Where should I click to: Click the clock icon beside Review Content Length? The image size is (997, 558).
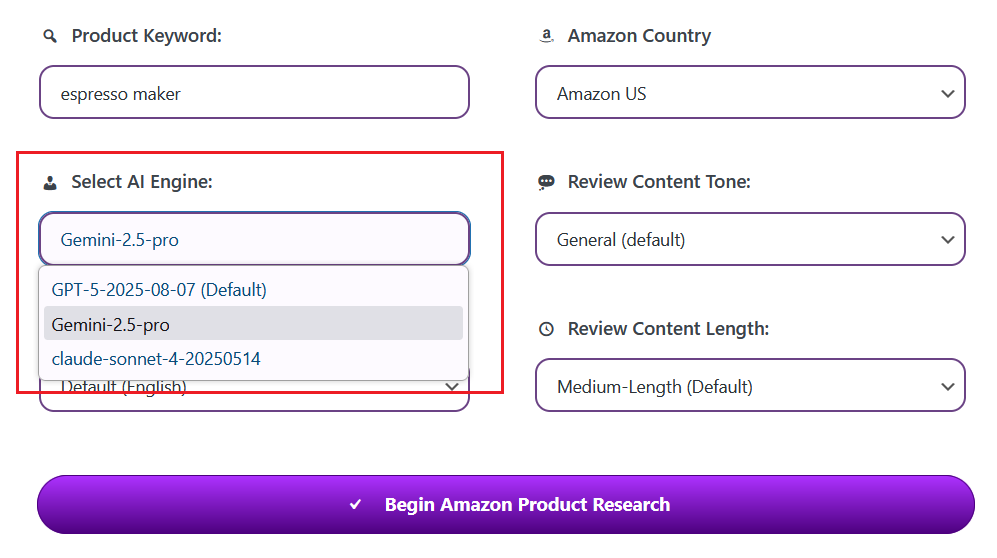tap(546, 329)
